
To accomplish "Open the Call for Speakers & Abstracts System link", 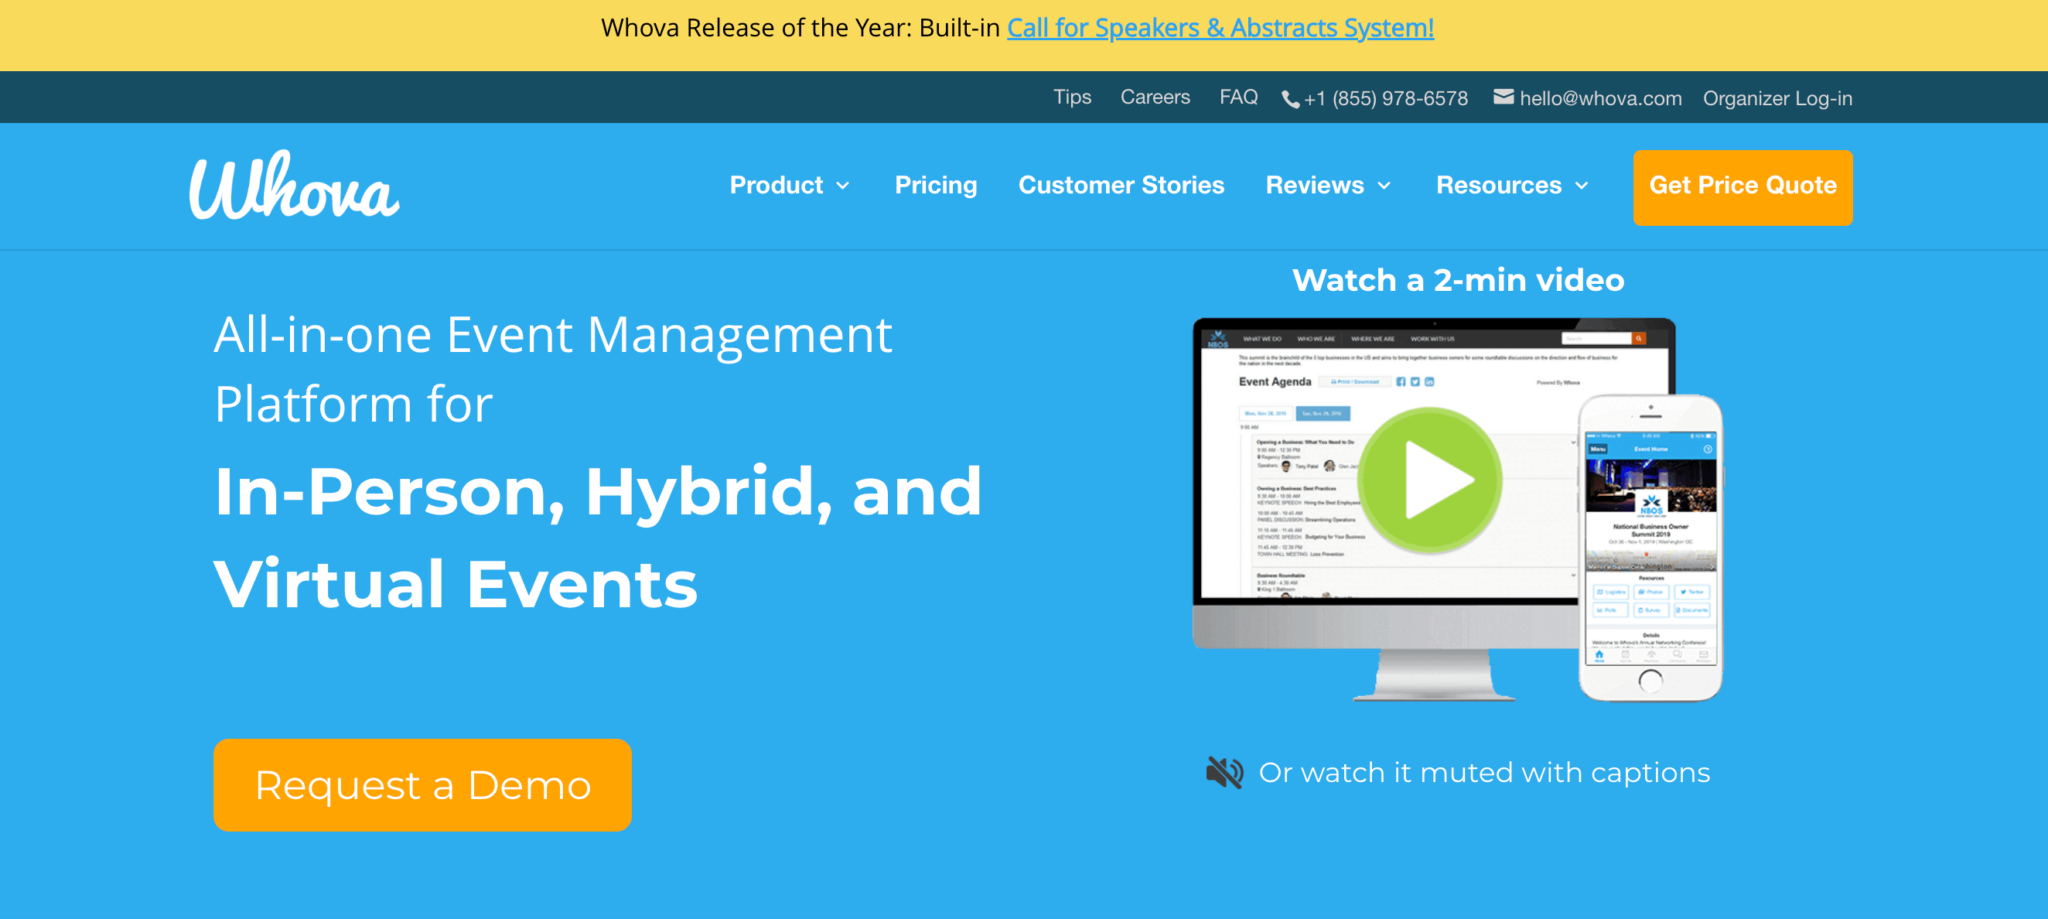I will (1220, 27).
